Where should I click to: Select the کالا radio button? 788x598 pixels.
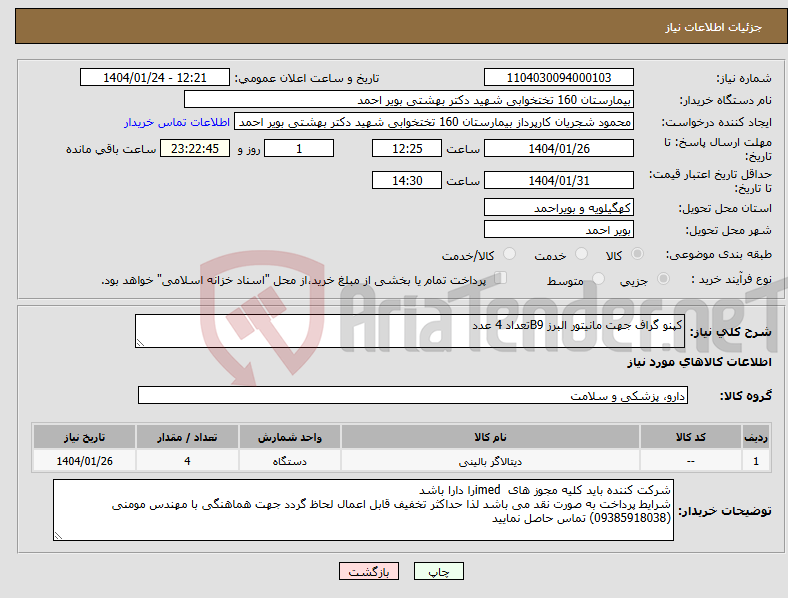pyautogui.click(x=637, y=254)
